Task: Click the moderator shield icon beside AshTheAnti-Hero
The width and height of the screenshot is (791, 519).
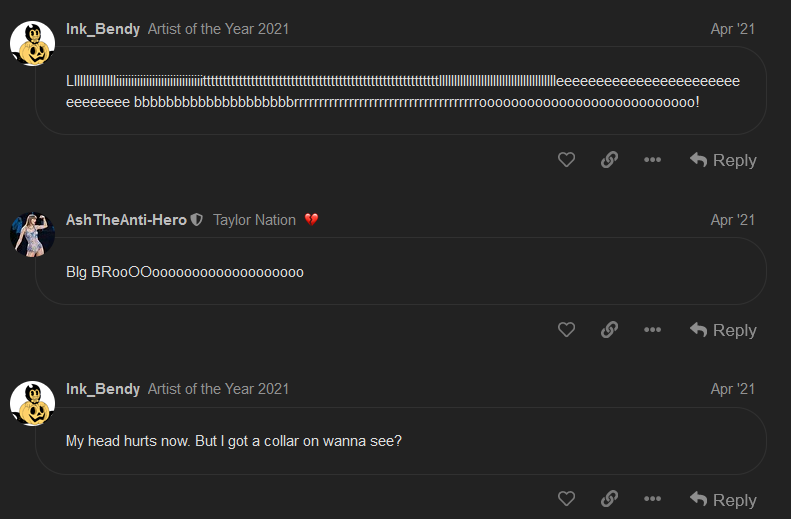Action: [197, 220]
